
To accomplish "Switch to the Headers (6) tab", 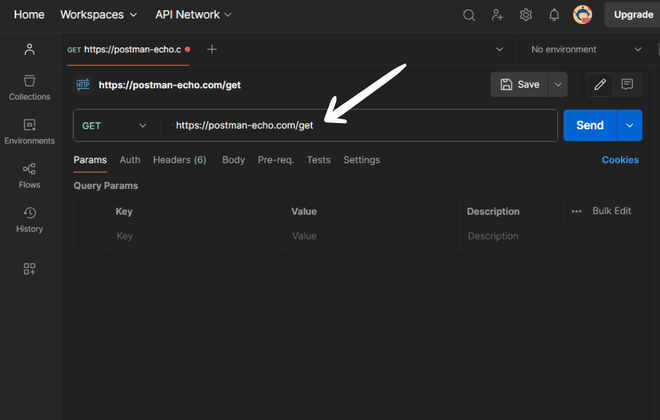I will (180, 160).
